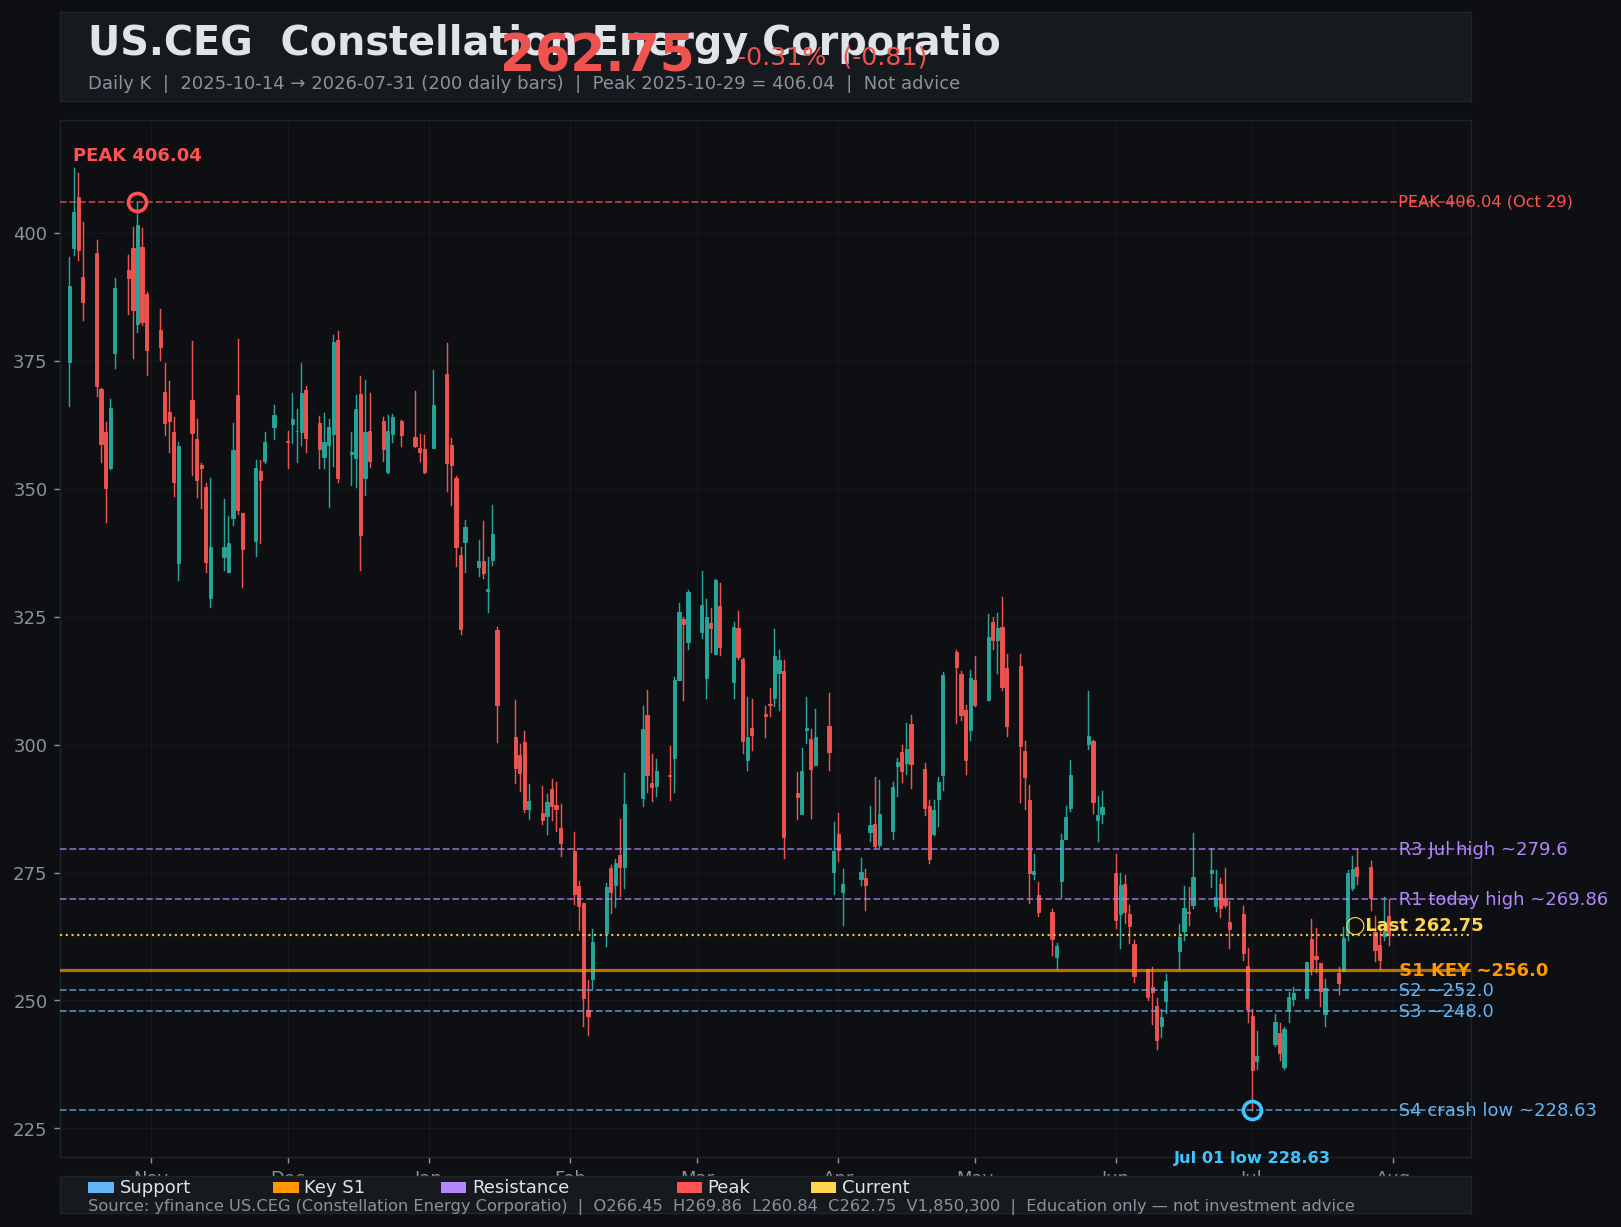
Task: Click the US.CEG Constellation Energy title
Action: [x=544, y=42]
